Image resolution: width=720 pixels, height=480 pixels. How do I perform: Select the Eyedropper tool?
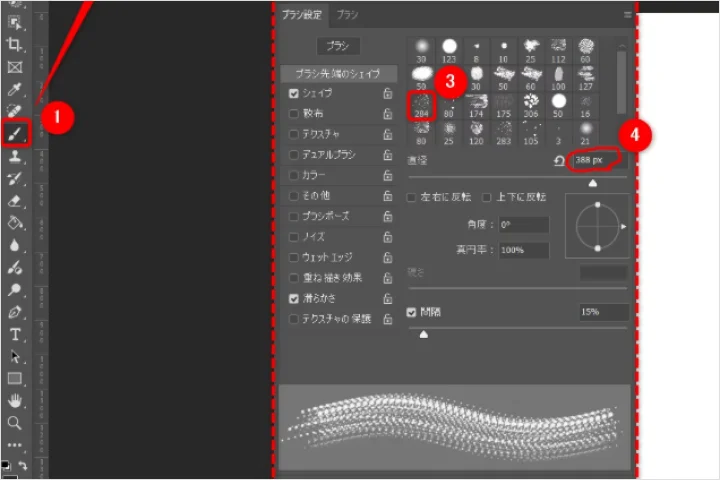click(15, 89)
